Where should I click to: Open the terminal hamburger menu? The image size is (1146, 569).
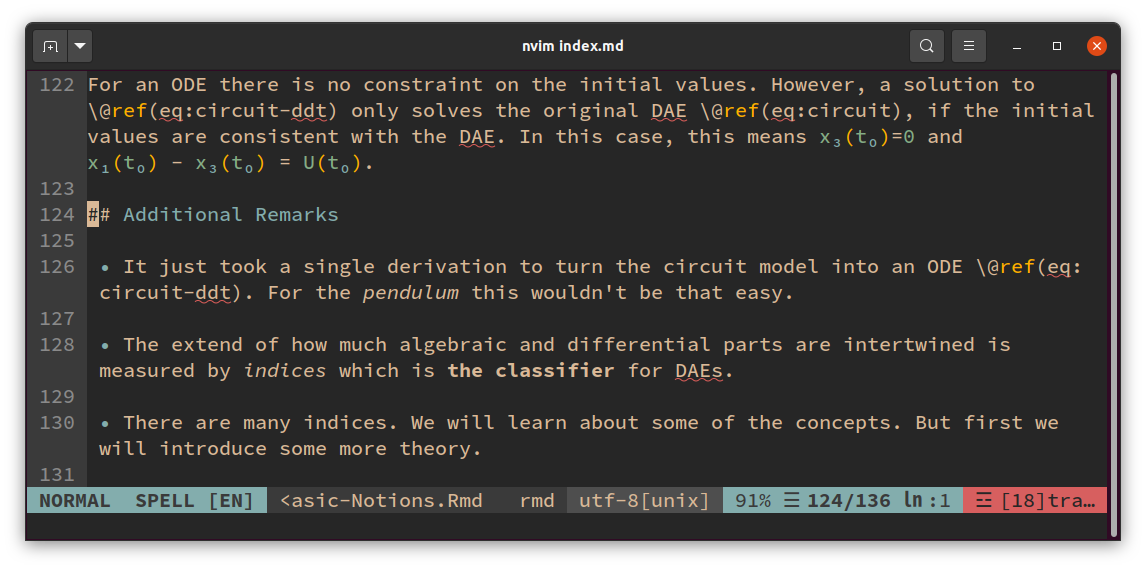pyautogui.click(x=968, y=46)
